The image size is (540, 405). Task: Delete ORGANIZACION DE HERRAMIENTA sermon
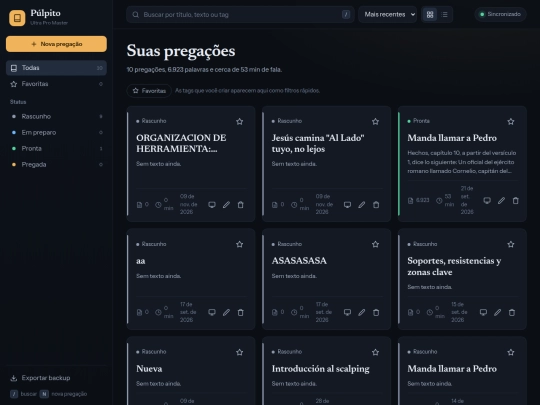(241, 205)
